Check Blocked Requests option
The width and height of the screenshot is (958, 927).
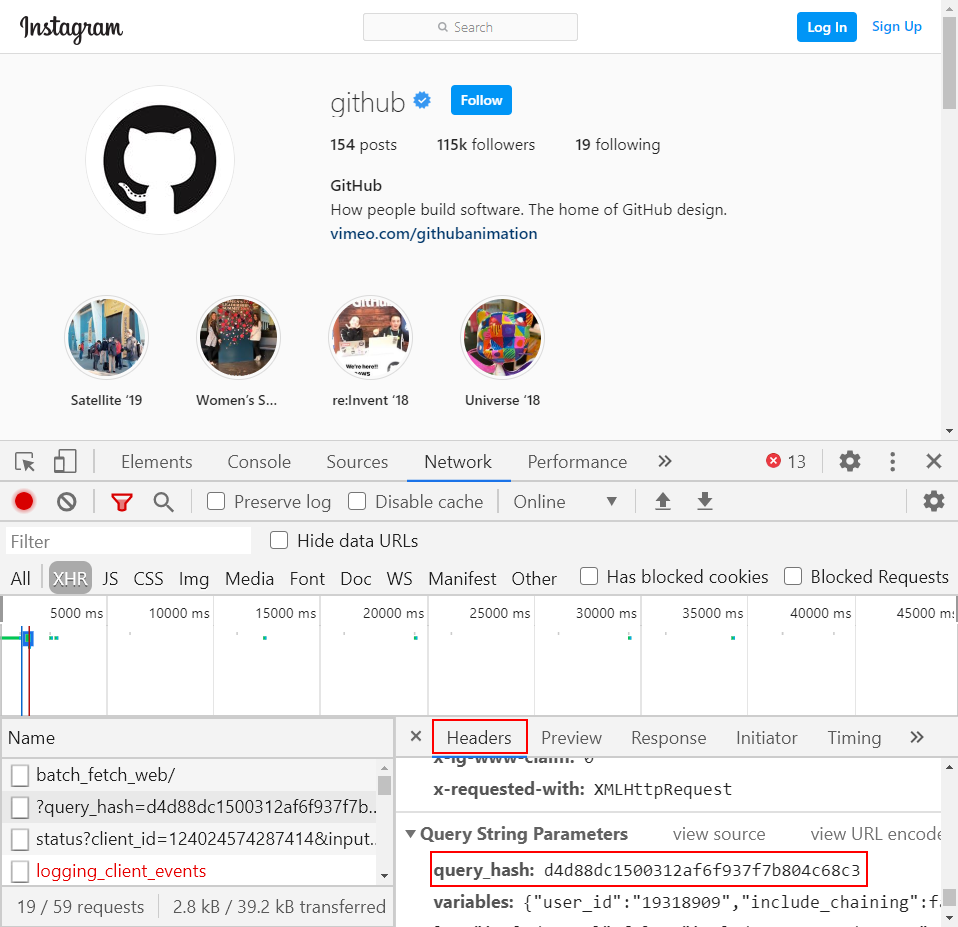(x=793, y=576)
